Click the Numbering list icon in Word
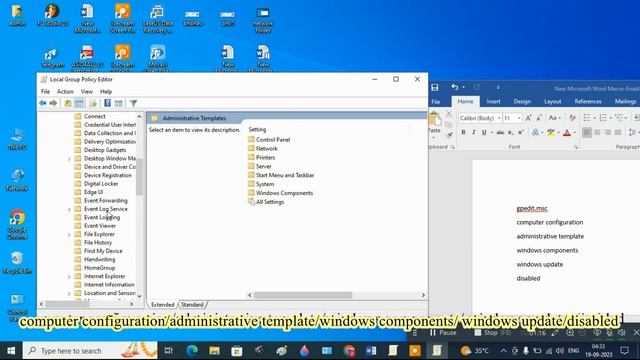640x360 pixels. click(603, 118)
